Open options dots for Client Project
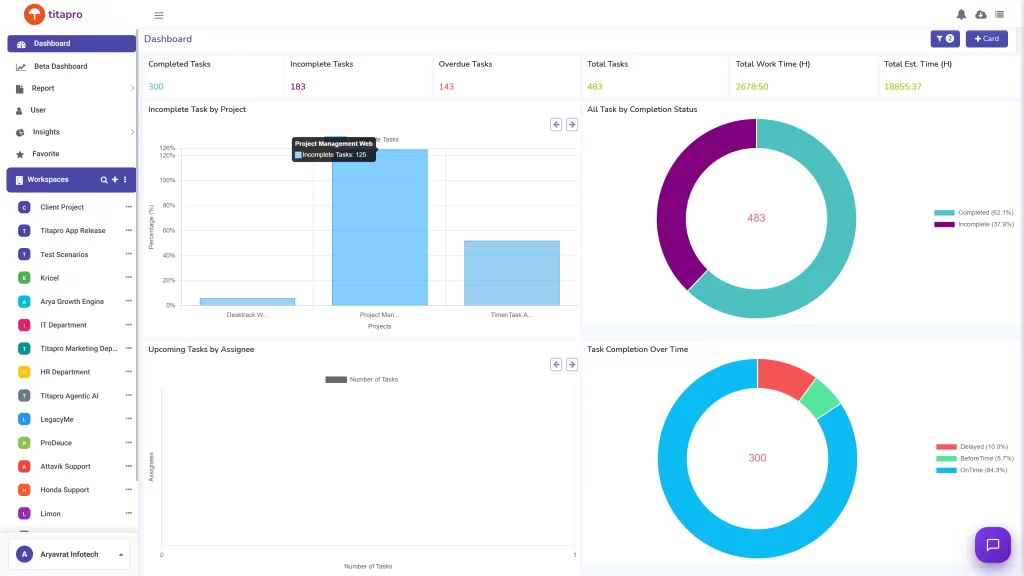1024x576 pixels. coord(129,207)
